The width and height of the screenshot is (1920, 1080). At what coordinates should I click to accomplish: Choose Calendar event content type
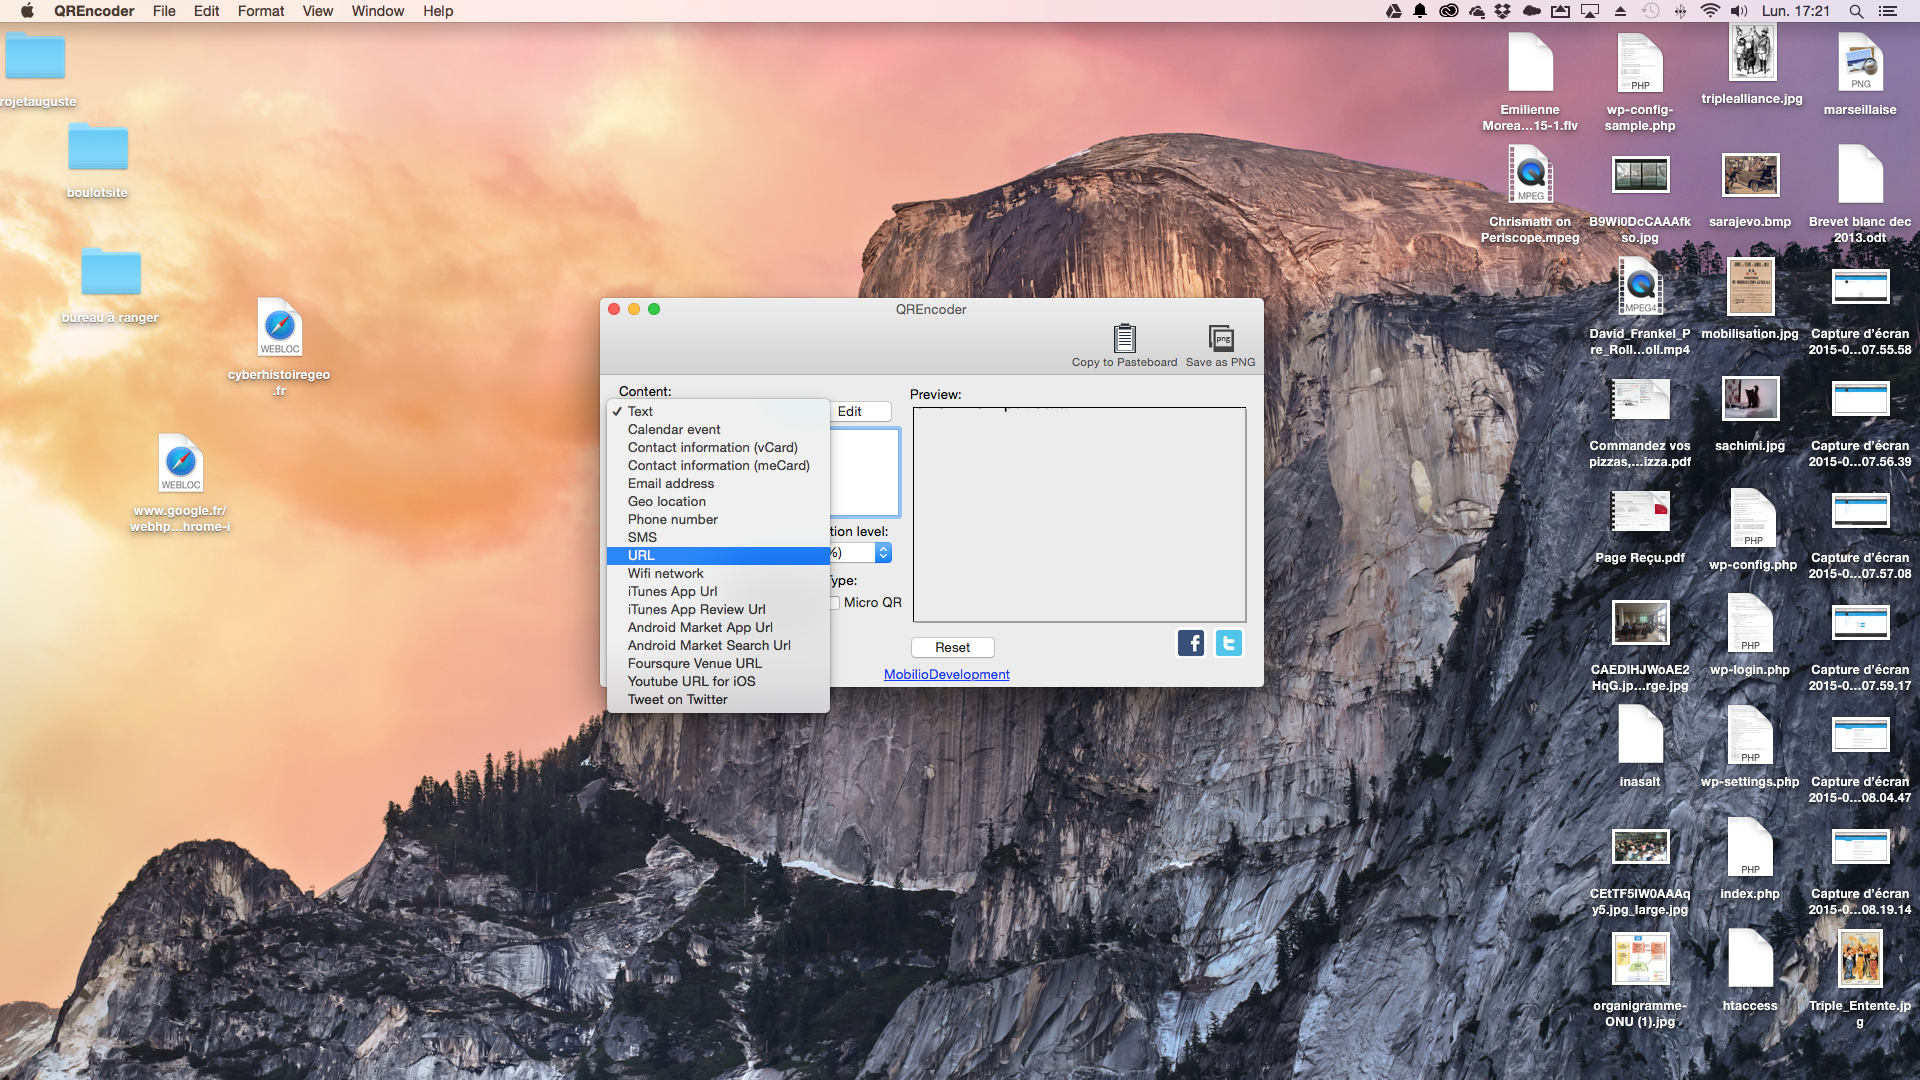(718, 429)
